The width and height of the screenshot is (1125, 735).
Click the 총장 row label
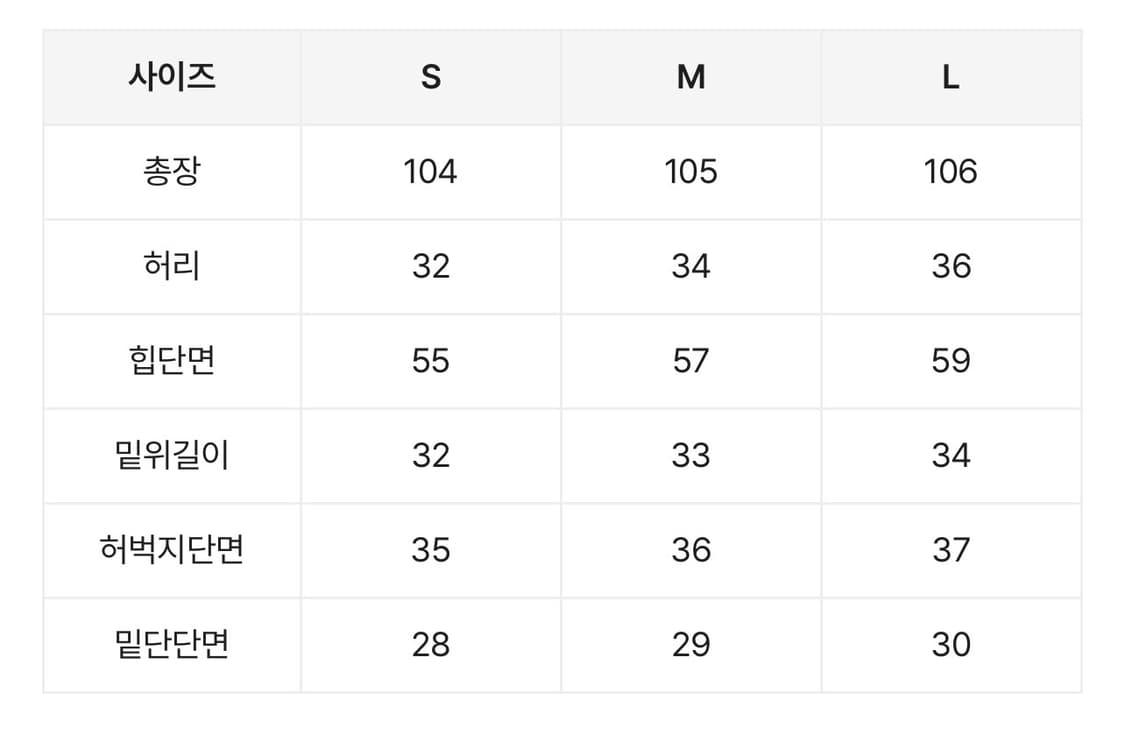pyautogui.click(x=172, y=171)
